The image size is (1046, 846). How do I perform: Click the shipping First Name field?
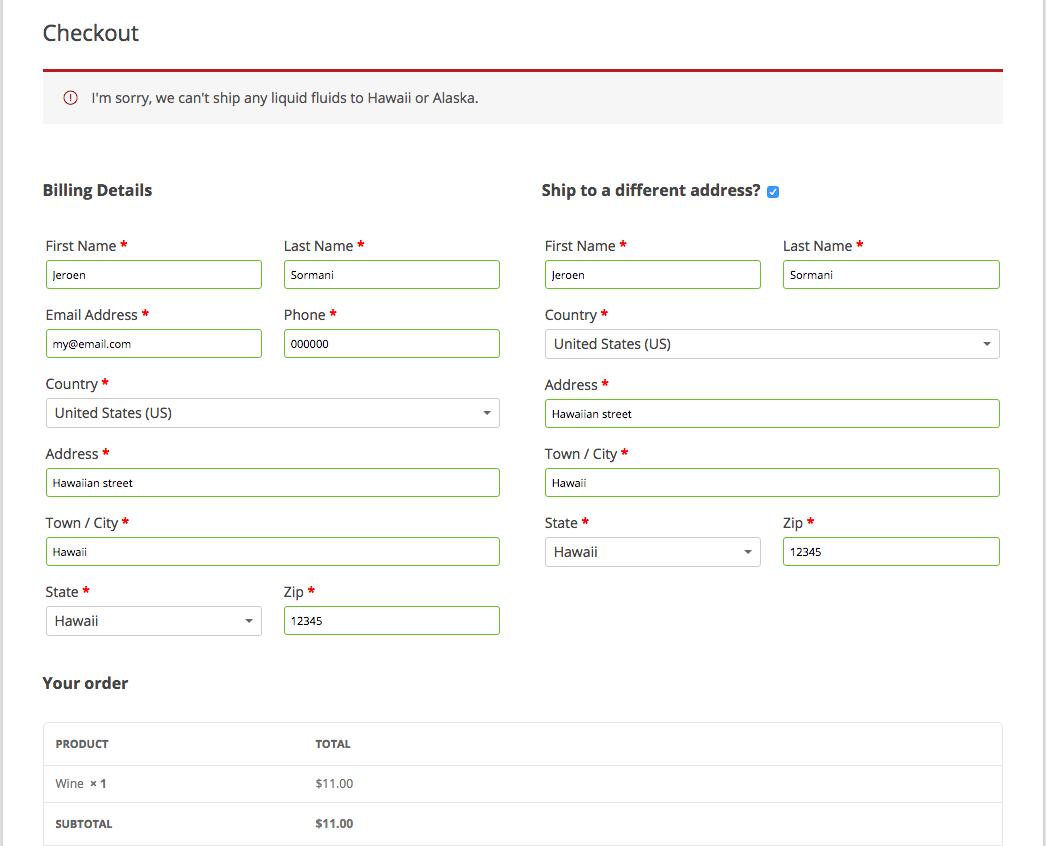click(x=652, y=274)
